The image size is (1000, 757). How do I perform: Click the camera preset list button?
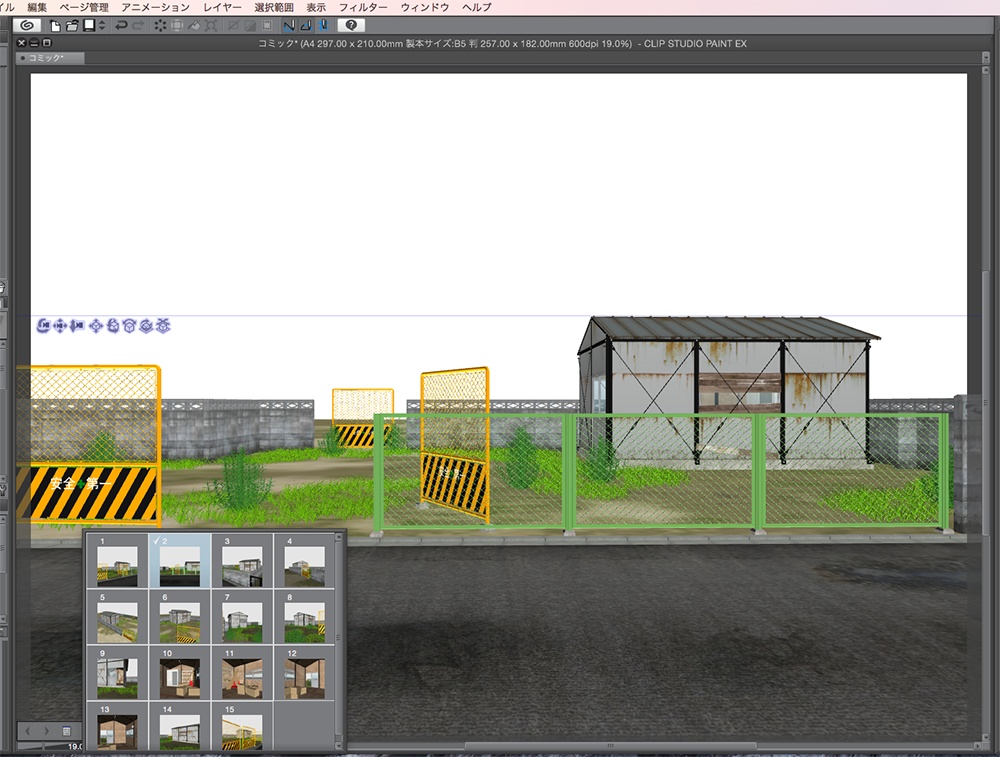(66, 731)
